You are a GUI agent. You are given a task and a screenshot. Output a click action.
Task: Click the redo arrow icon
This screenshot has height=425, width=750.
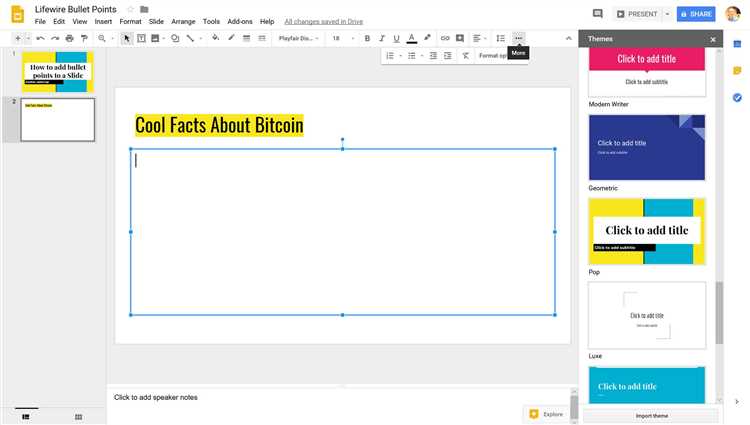55,38
